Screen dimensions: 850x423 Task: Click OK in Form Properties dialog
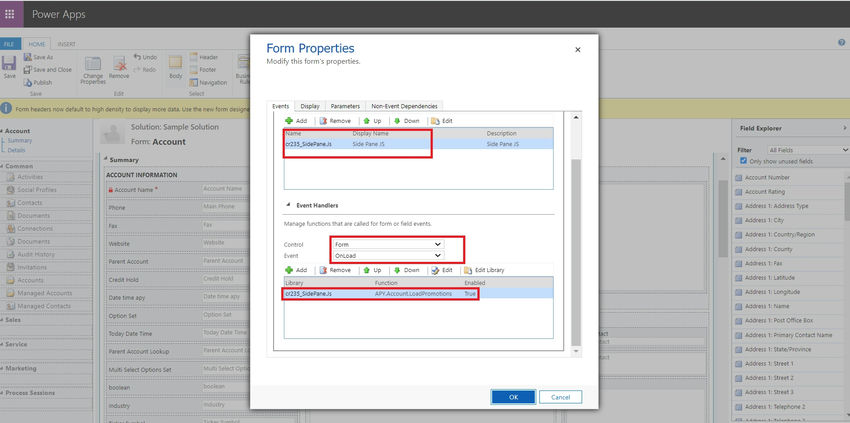click(513, 397)
